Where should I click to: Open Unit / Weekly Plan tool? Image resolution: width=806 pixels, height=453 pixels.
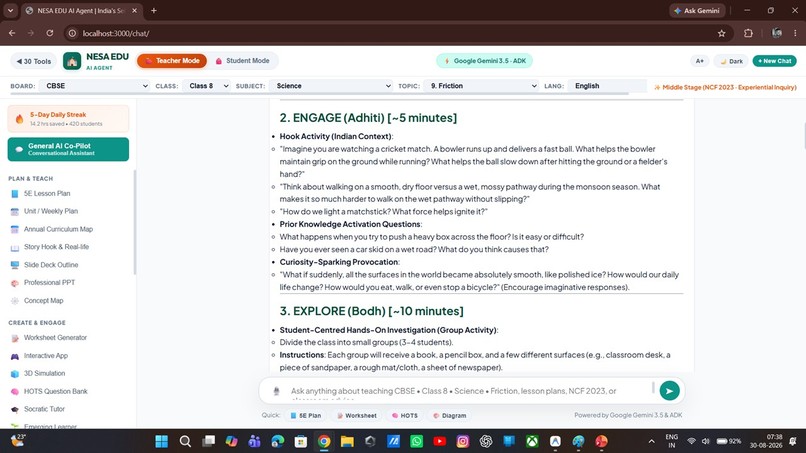click(x=50, y=211)
